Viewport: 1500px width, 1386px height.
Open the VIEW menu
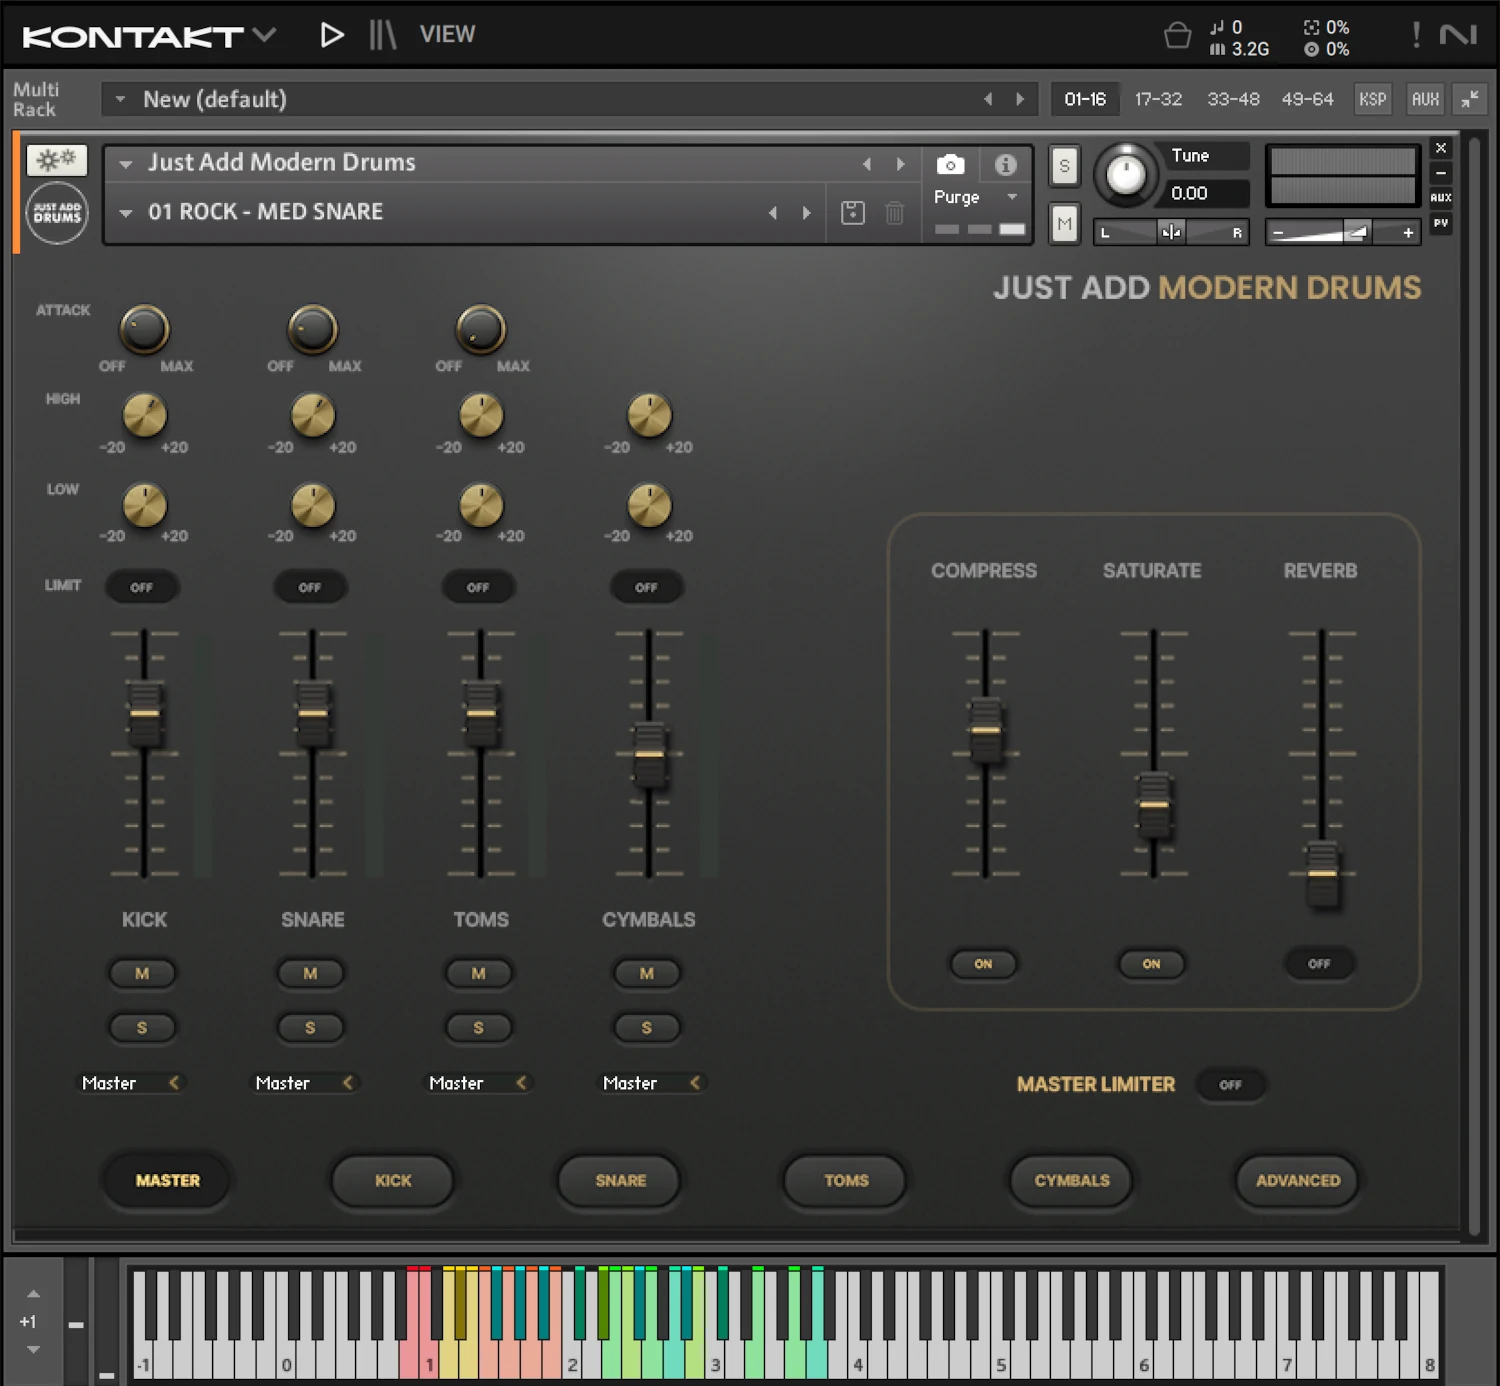click(x=447, y=34)
